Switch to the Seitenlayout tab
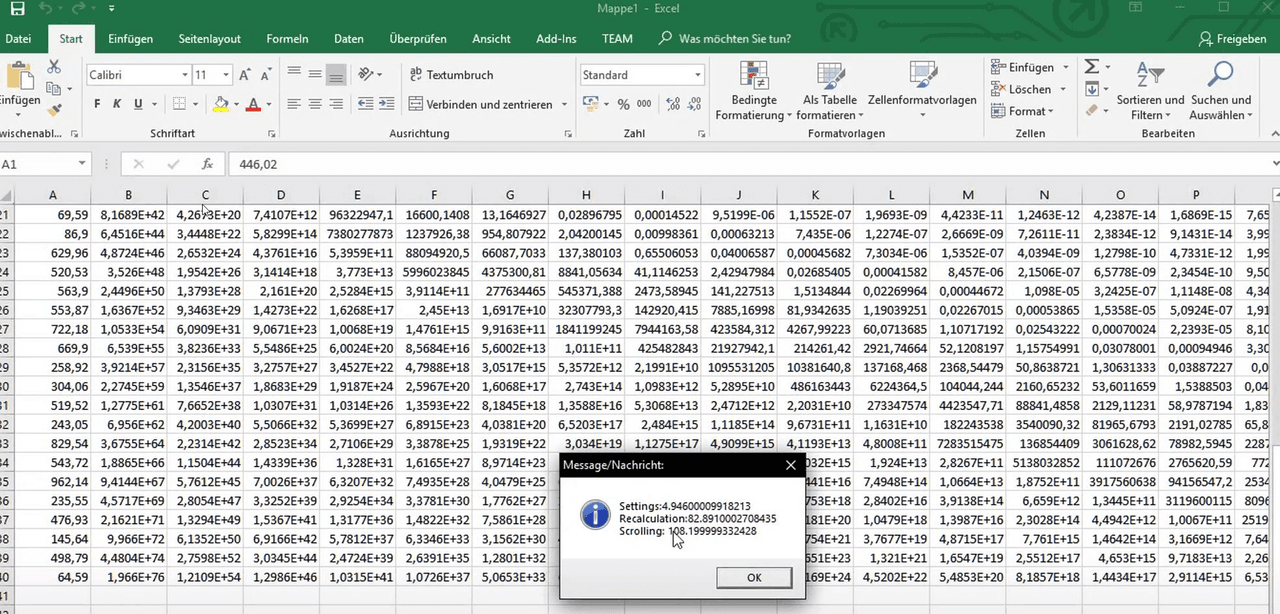 click(210, 39)
